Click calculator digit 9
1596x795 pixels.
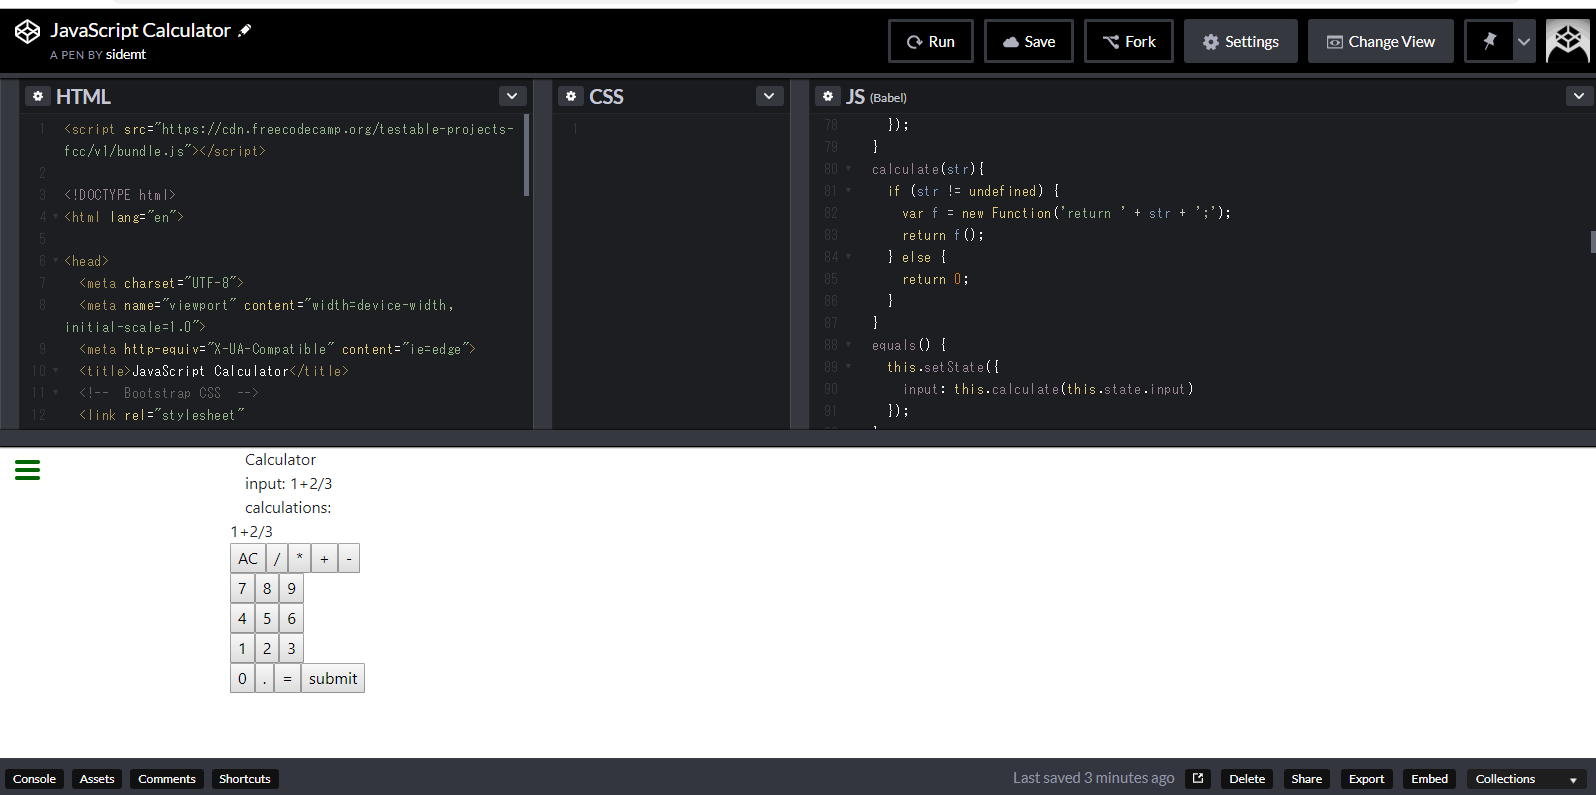click(x=291, y=588)
